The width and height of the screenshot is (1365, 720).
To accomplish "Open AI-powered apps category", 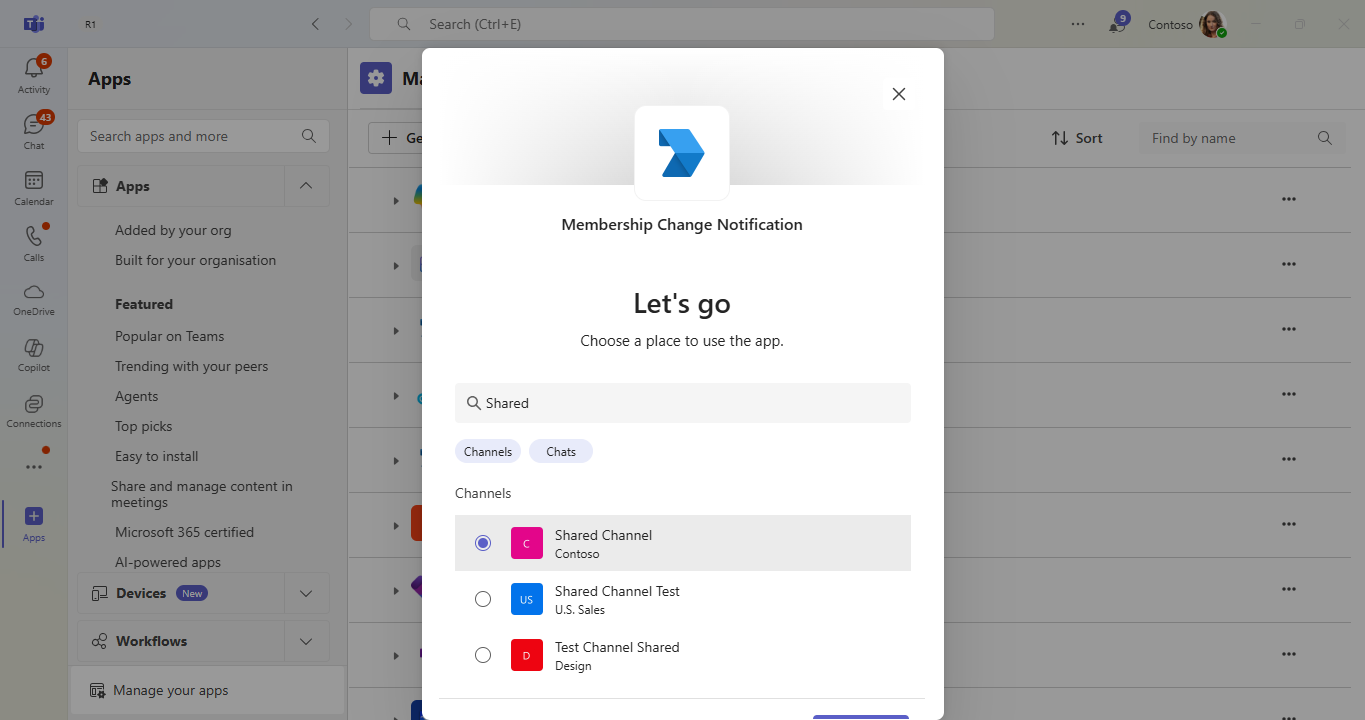I will [168, 562].
